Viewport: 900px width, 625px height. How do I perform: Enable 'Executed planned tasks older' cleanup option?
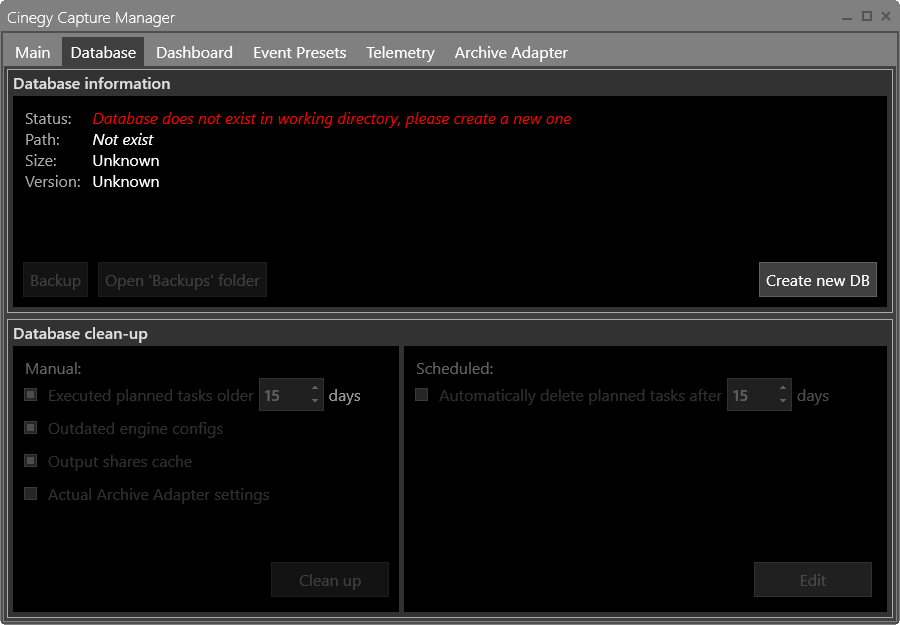tap(30, 395)
